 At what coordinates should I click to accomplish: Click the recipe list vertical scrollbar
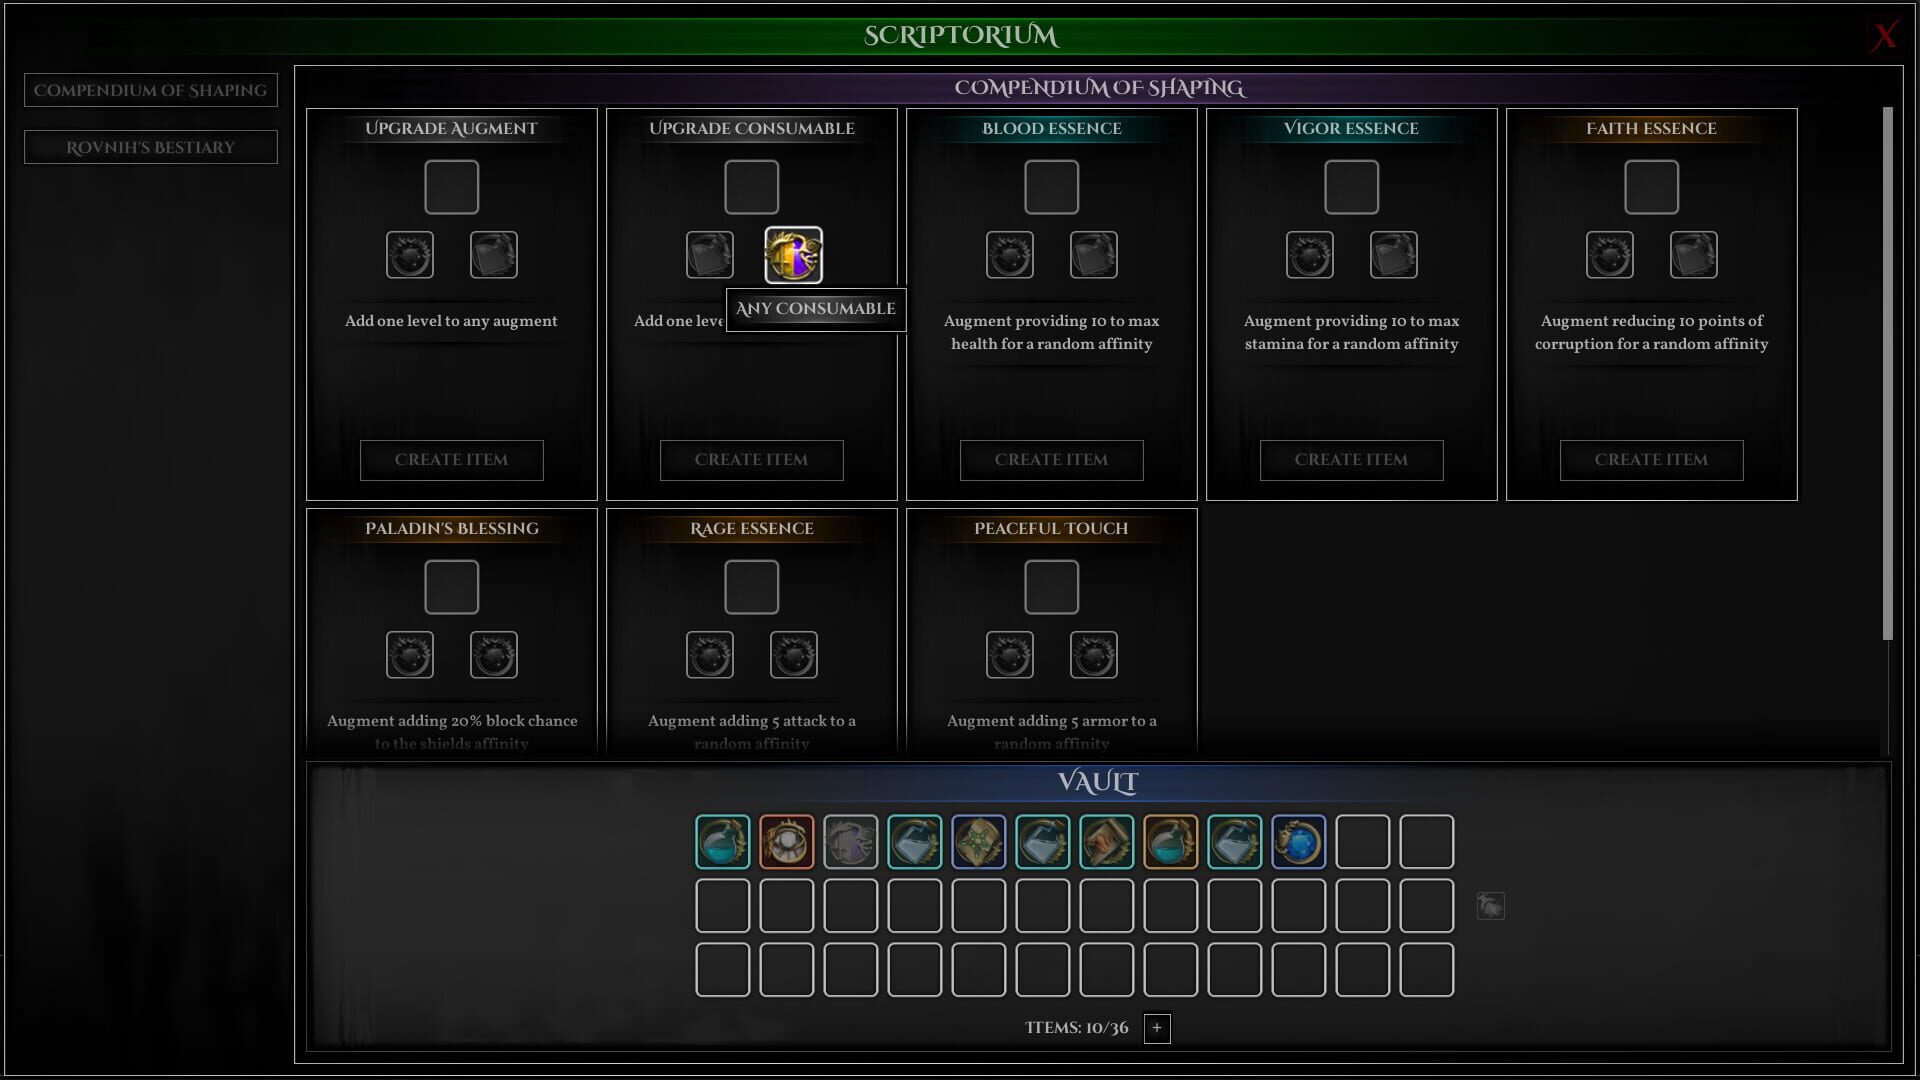click(1887, 373)
